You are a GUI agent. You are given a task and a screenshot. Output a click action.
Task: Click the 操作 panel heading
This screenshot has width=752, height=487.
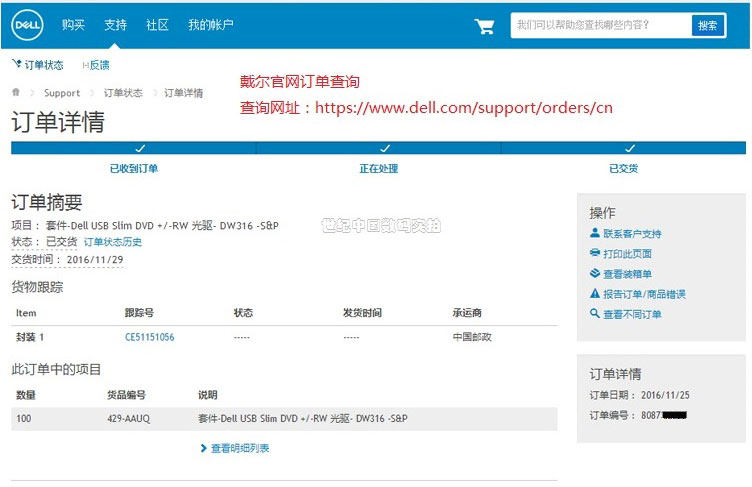(602, 213)
